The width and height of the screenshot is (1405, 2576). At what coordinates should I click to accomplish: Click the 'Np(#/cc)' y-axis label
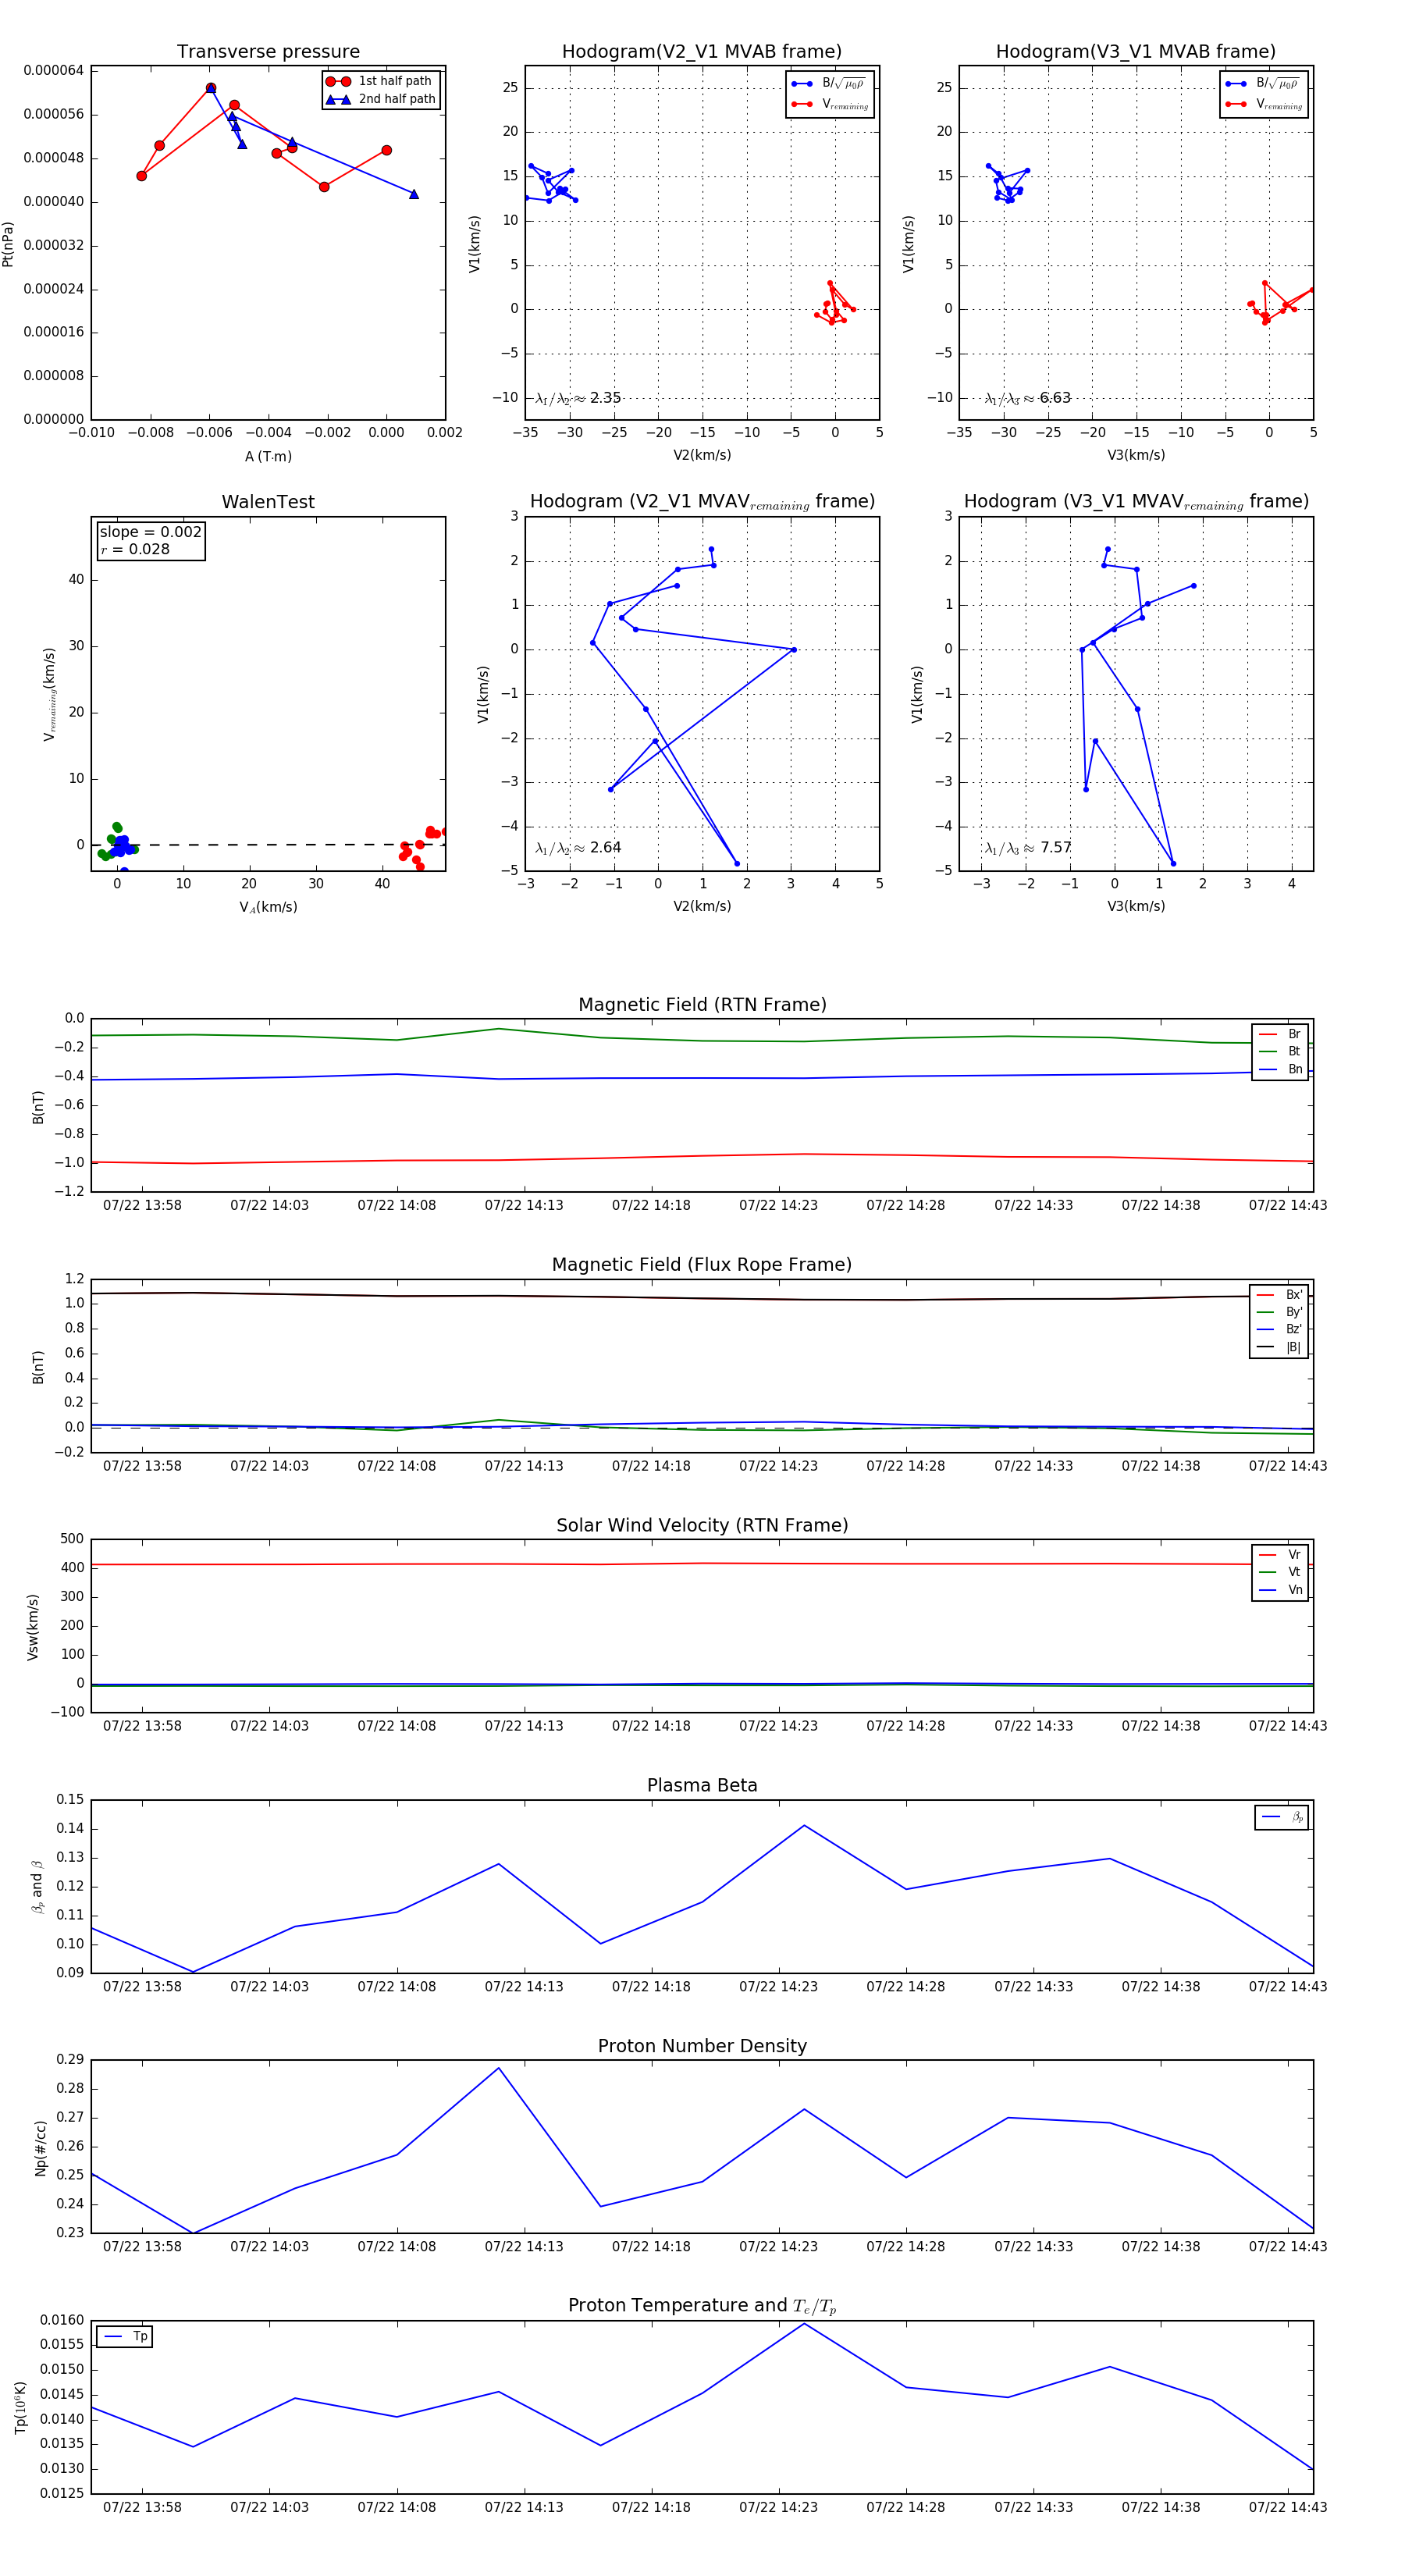[41, 2148]
